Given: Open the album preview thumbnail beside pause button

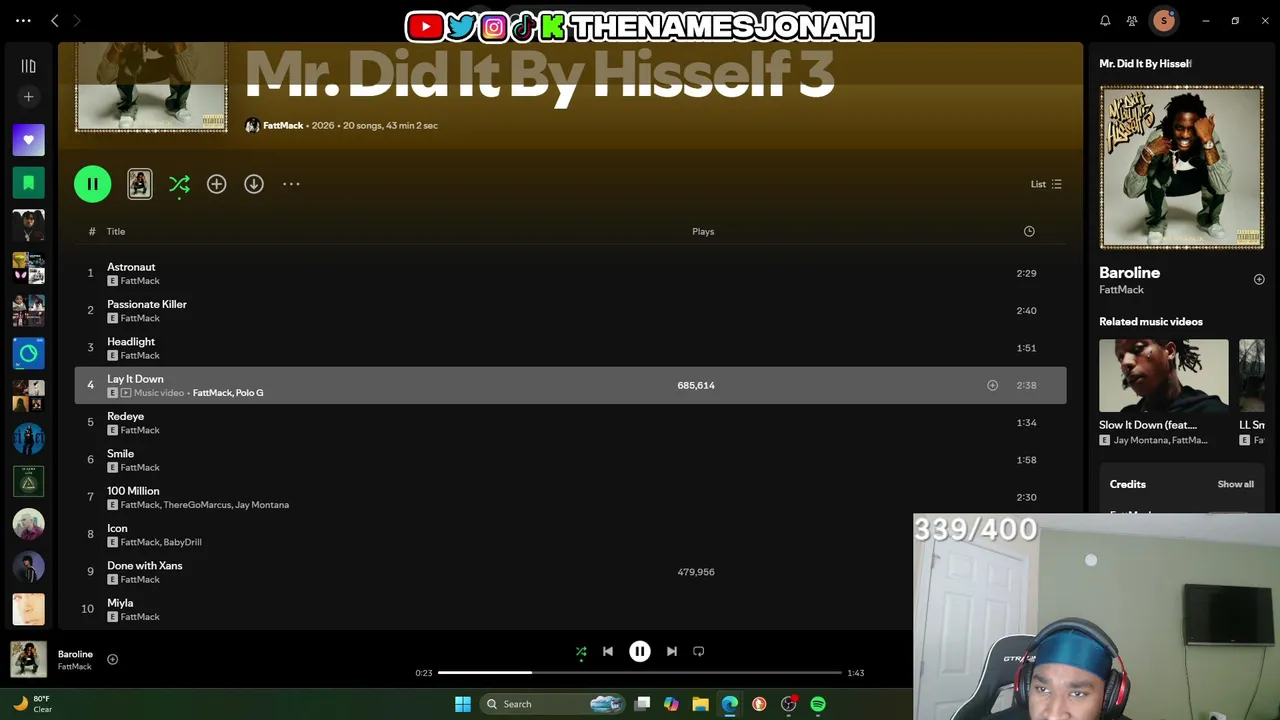Looking at the screenshot, I should click(x=140, y=184).
